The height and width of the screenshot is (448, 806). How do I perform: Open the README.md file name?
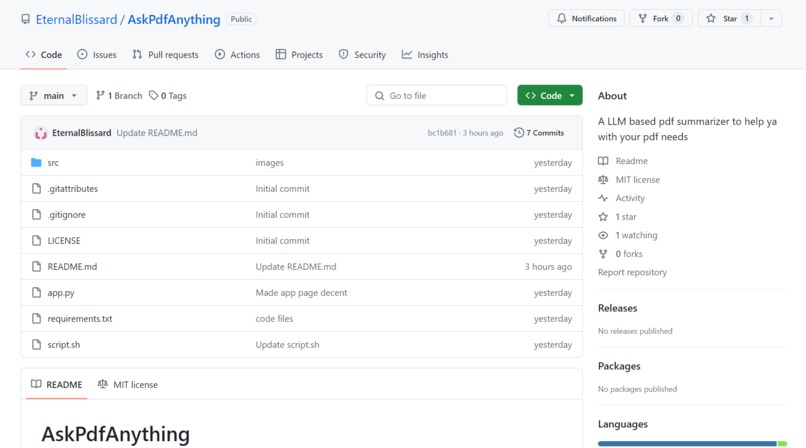pos(72,267)
